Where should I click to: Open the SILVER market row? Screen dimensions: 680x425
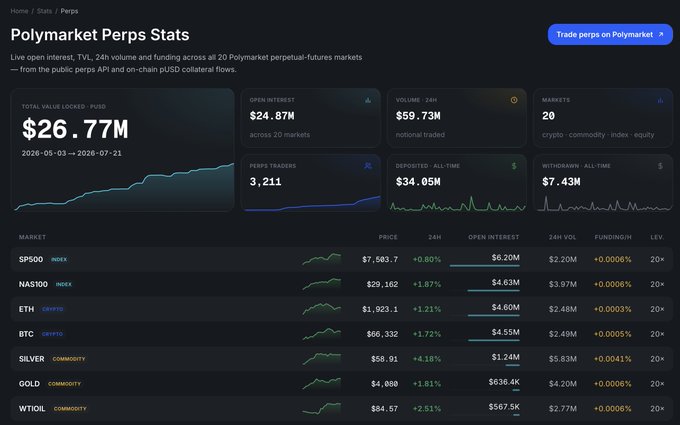[x=342, y=359]
